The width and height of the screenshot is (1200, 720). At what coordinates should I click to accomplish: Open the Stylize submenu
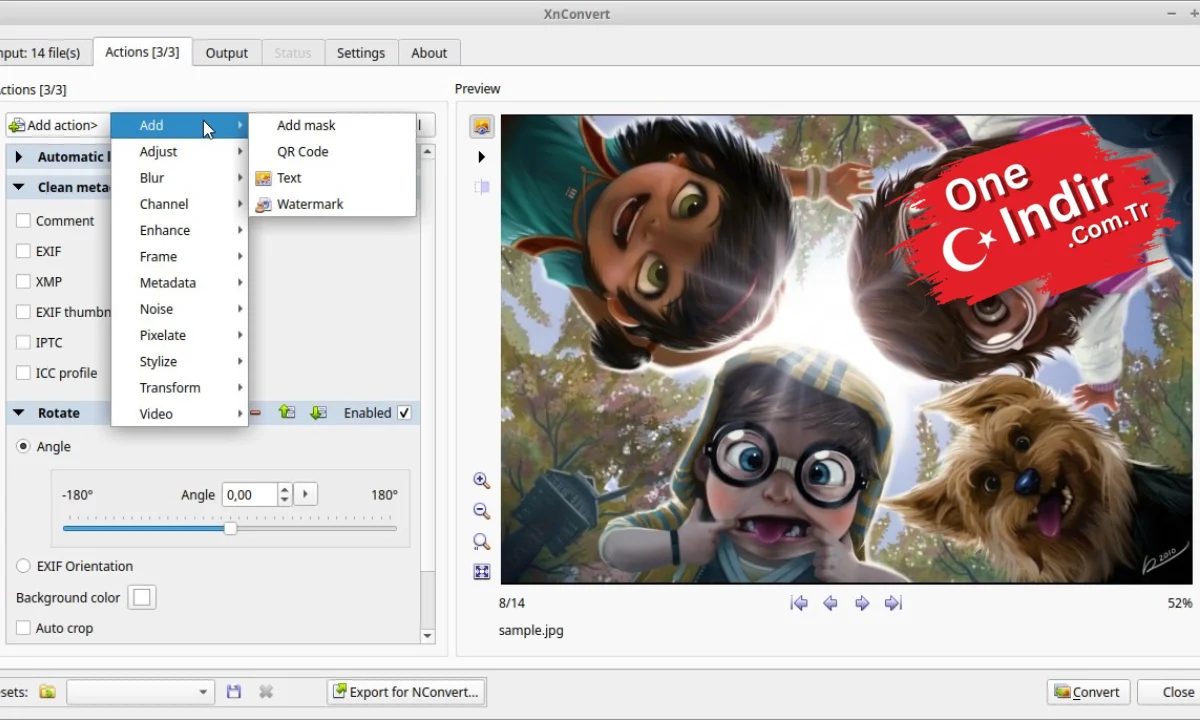pos(180,362)
